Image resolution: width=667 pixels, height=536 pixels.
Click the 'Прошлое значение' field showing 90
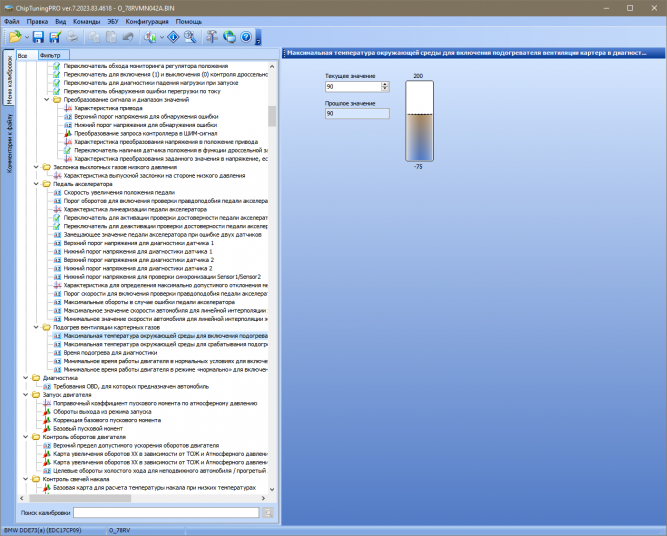point(357,114)
